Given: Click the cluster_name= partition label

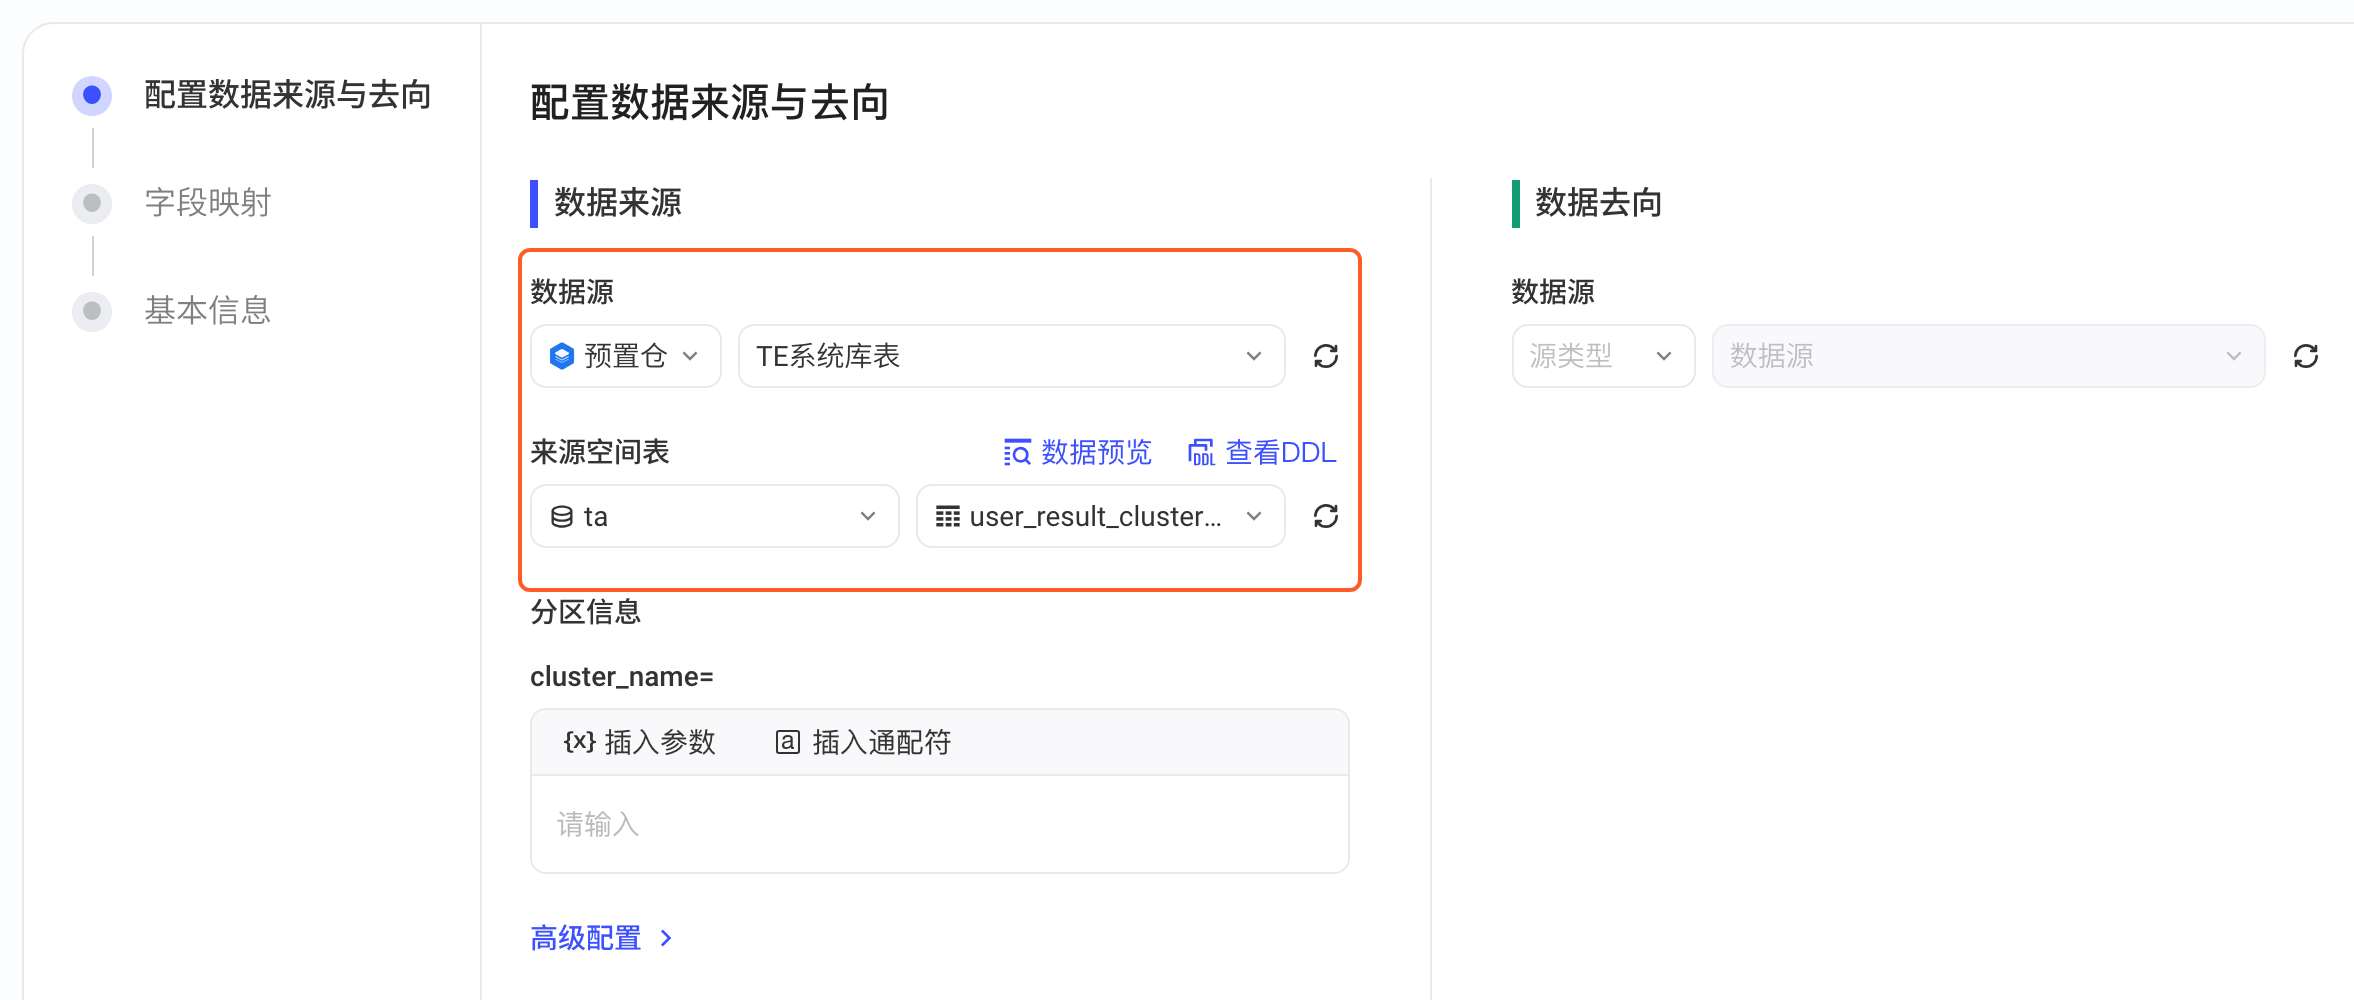Looking at the screenshot, I should pos(622,677).
